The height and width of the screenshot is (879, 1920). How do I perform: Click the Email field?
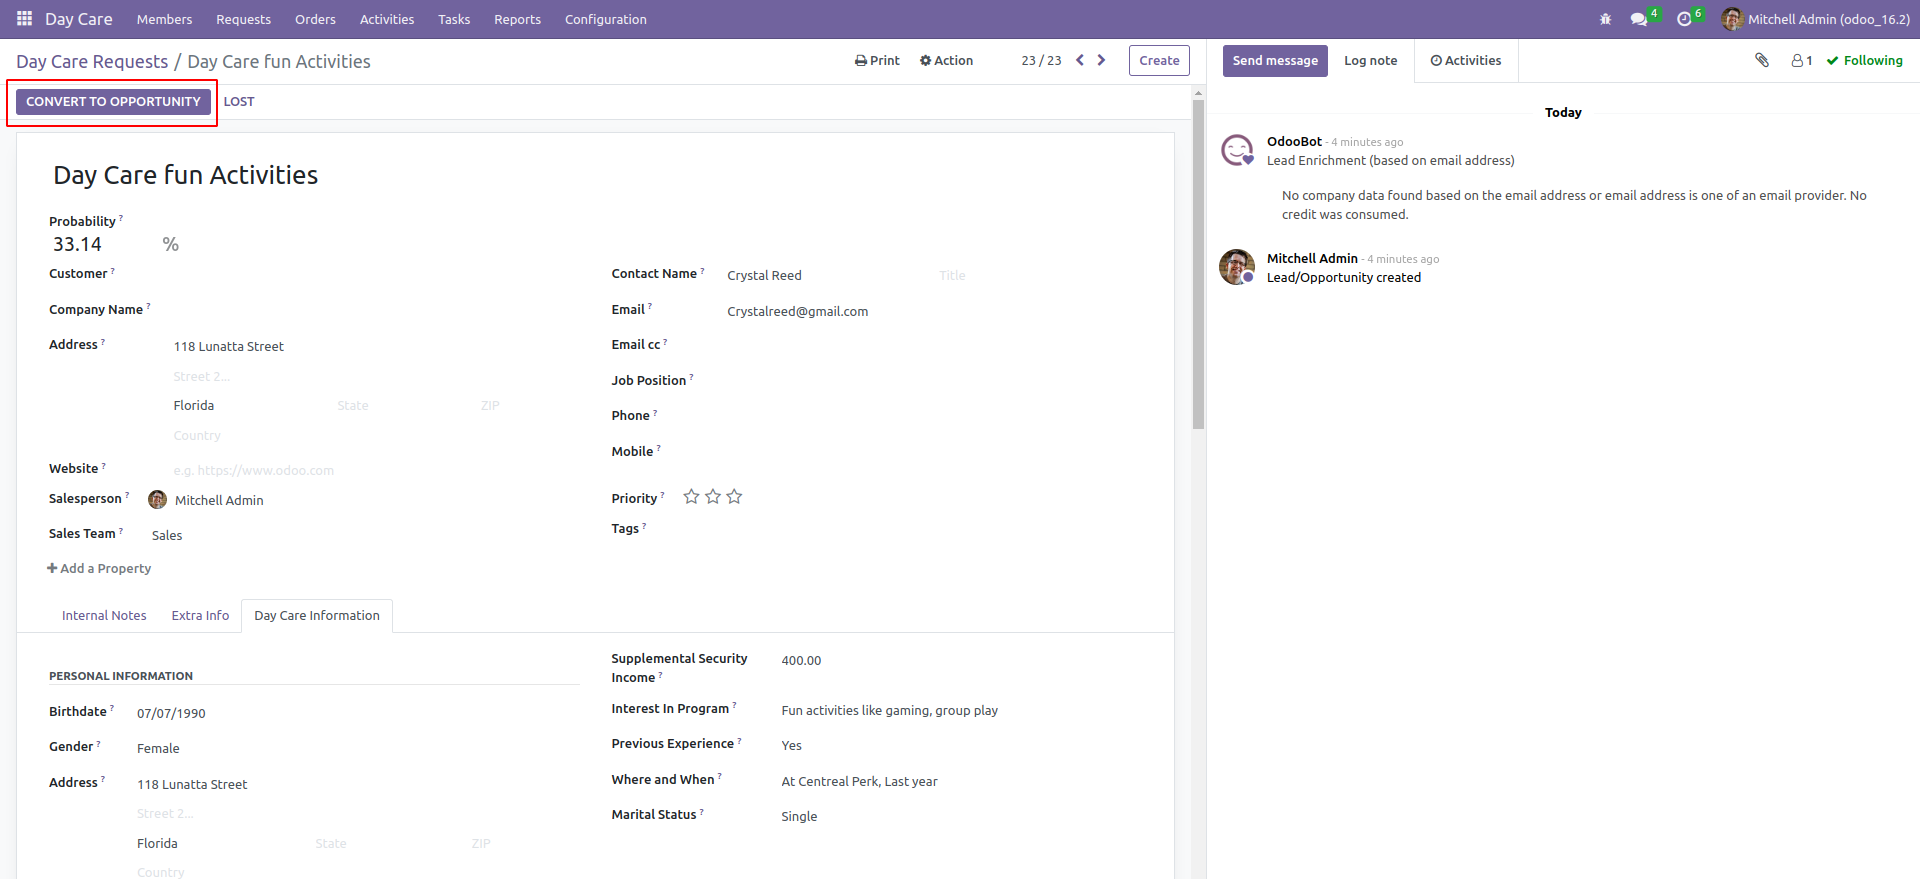[x=934, y=311]
